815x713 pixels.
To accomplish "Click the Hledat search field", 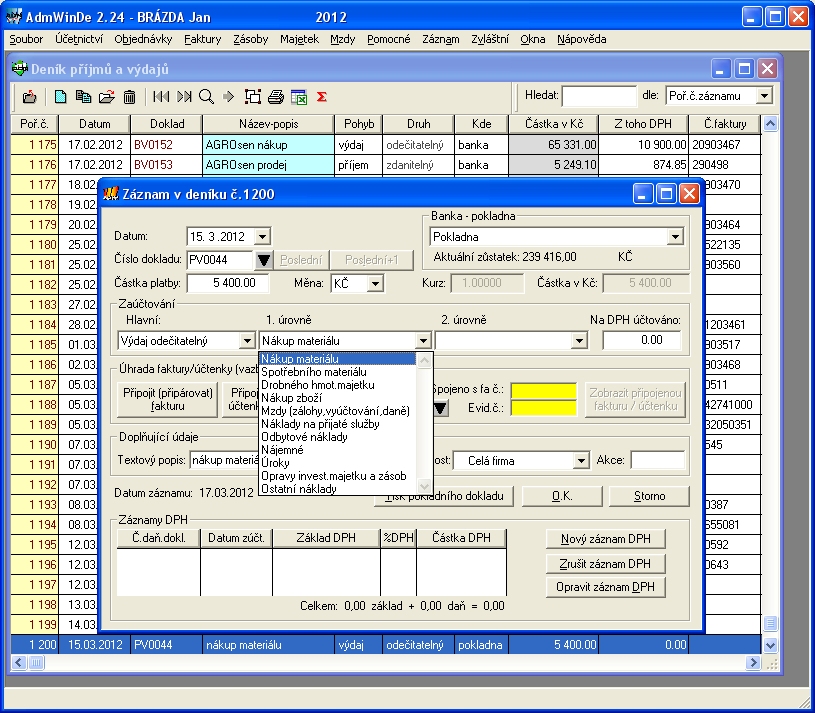I will (599, 96).
